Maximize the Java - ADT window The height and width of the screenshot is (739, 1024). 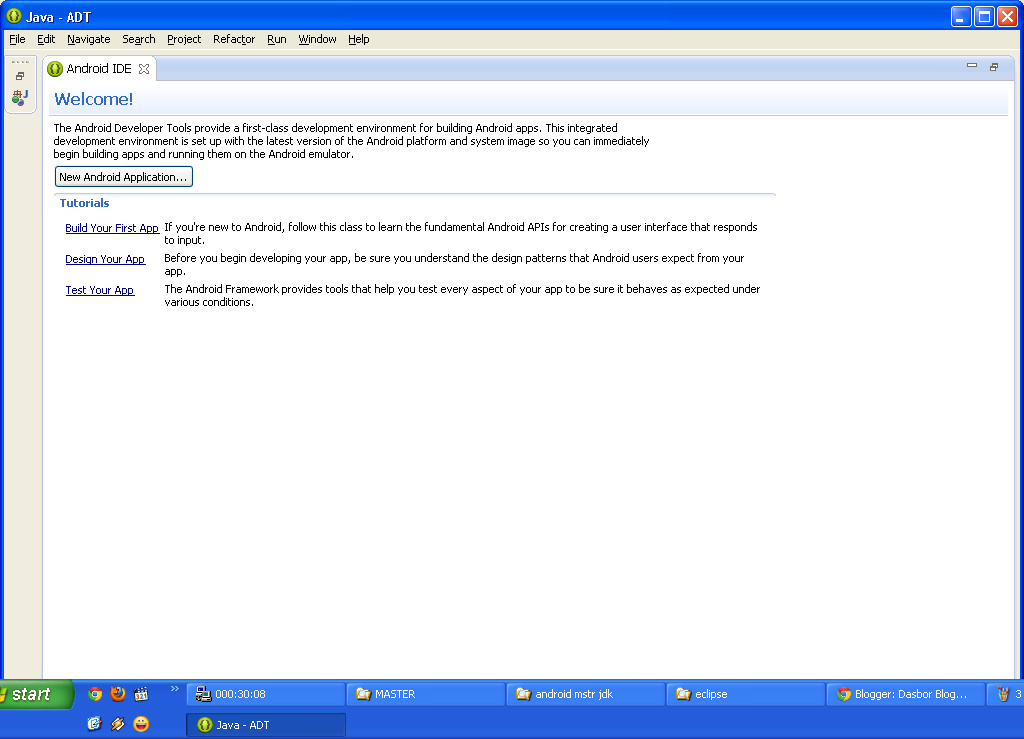pyautogui.click(x=984, y=16)
